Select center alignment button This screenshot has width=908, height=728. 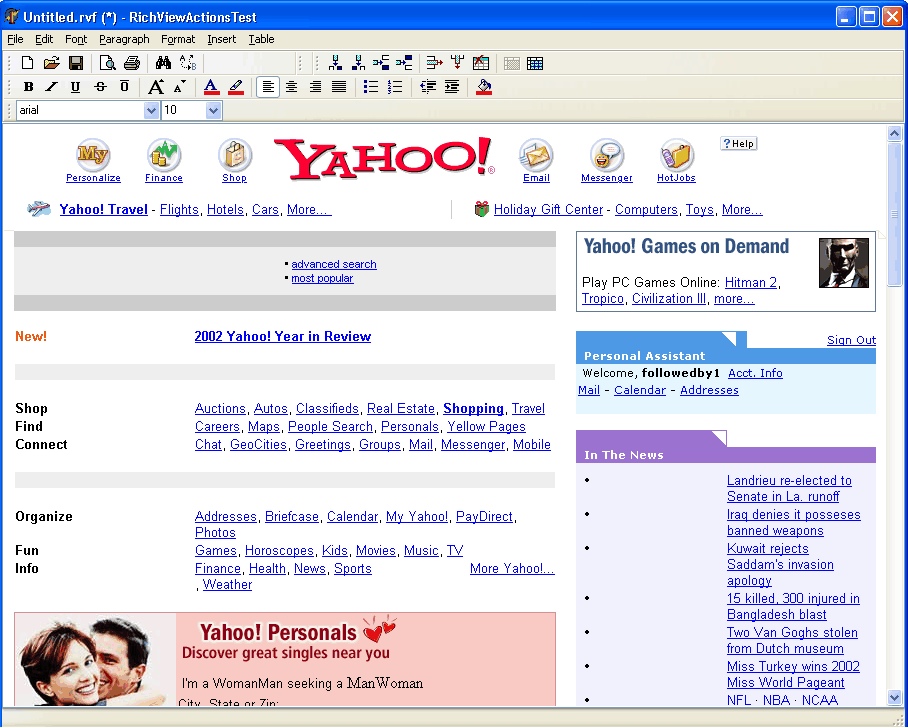(291, 87)
